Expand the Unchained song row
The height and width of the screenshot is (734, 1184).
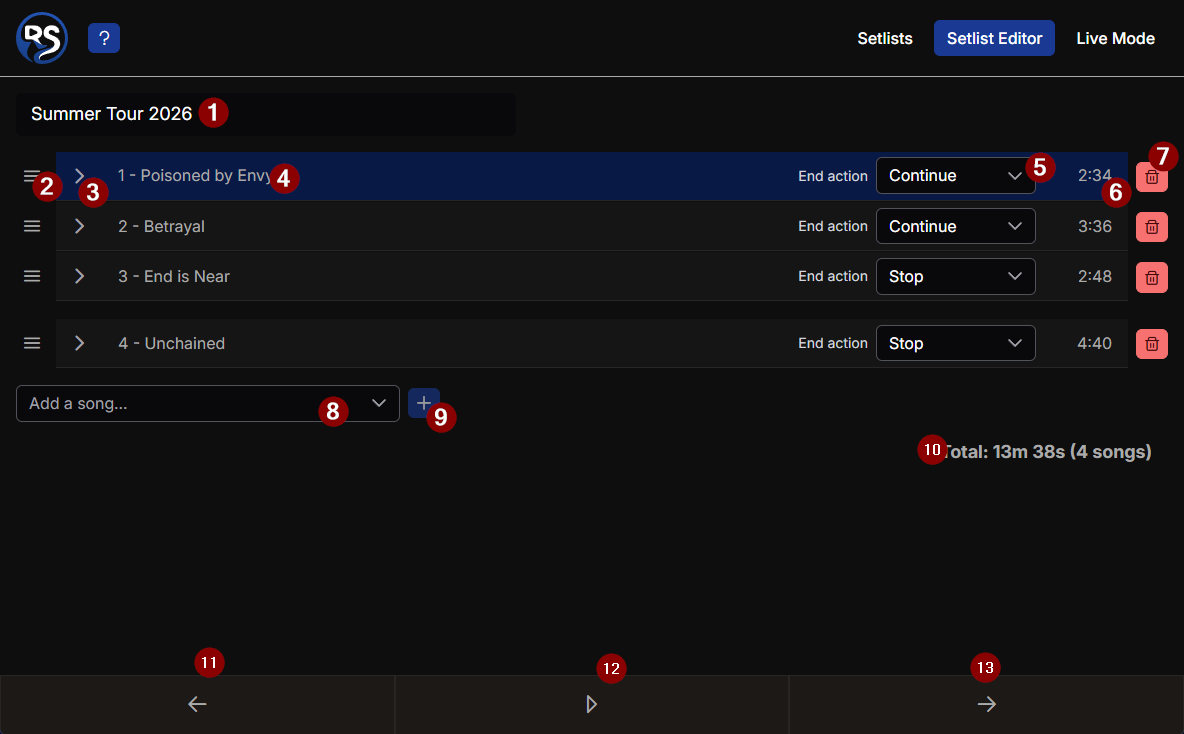click(79, 343)
